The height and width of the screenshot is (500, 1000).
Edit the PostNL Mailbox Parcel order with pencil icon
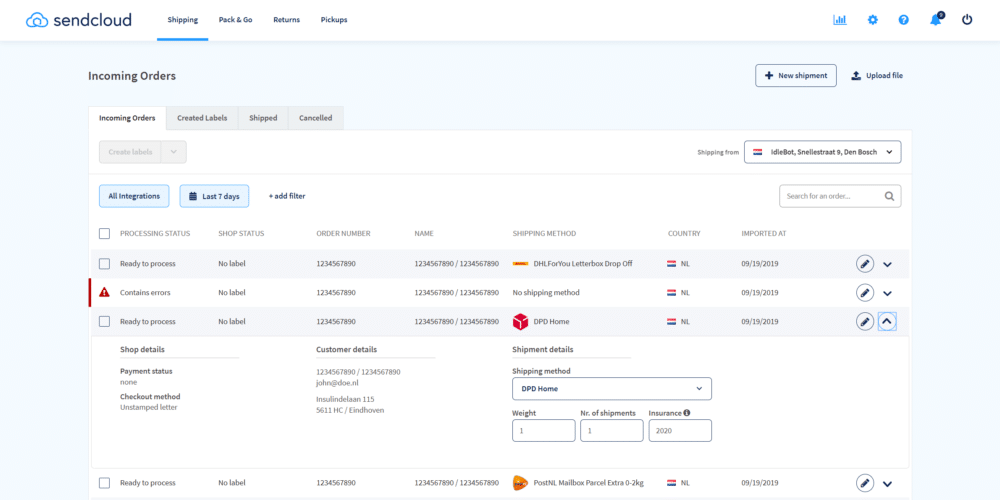point(865,483)
